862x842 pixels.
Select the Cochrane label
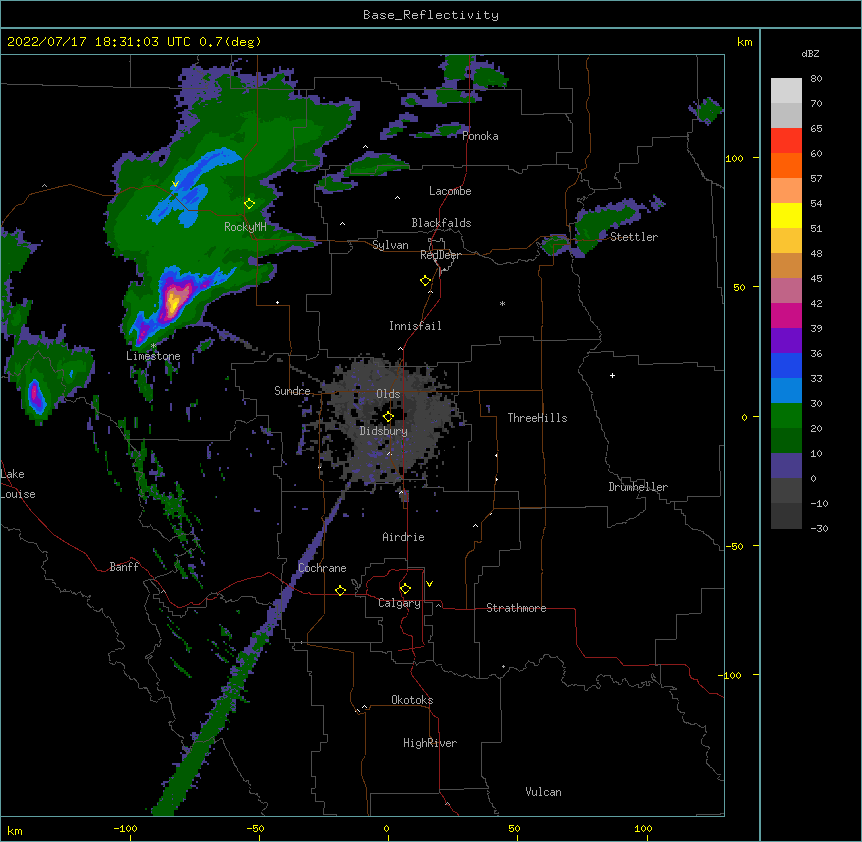click(322, 568)
